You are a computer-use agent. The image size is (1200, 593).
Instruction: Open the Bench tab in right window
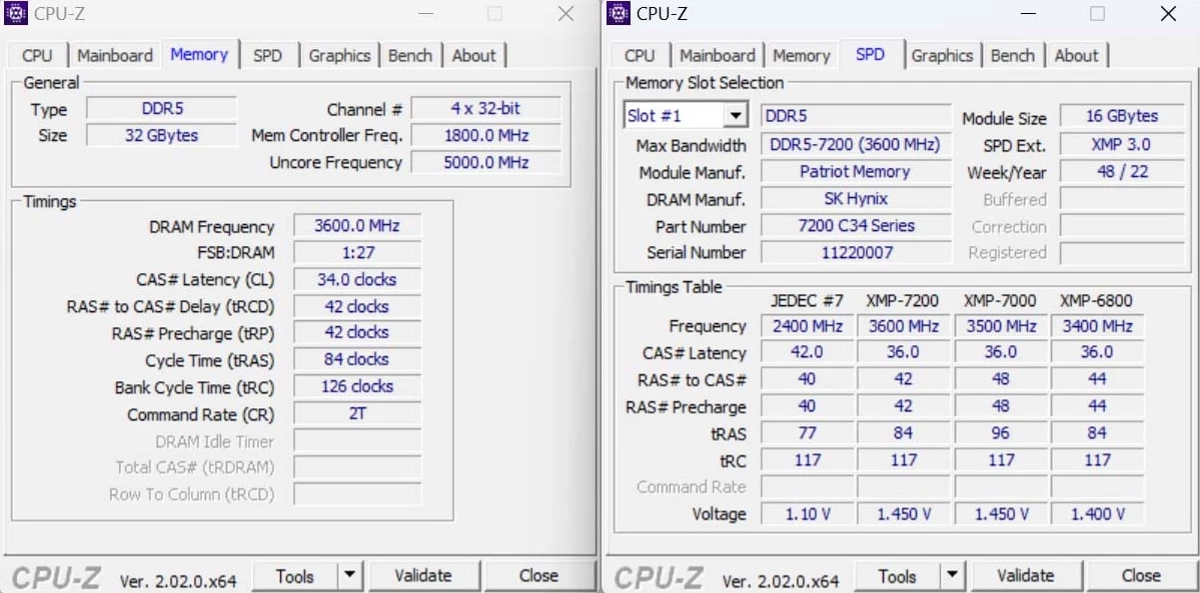1012,56
